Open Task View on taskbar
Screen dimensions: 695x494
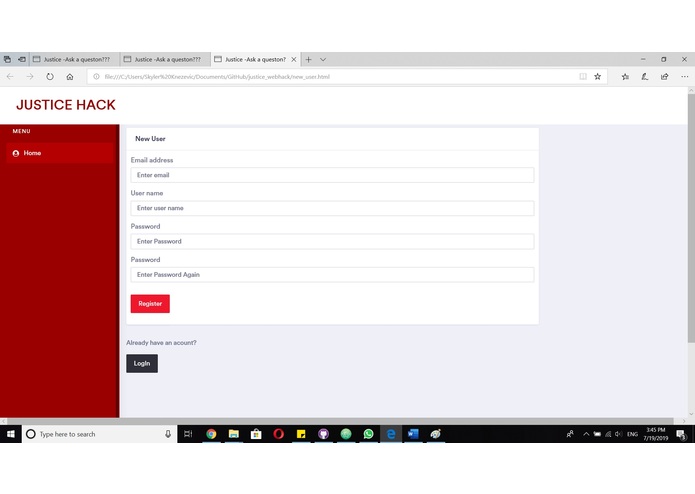click(x=188, y=434)
